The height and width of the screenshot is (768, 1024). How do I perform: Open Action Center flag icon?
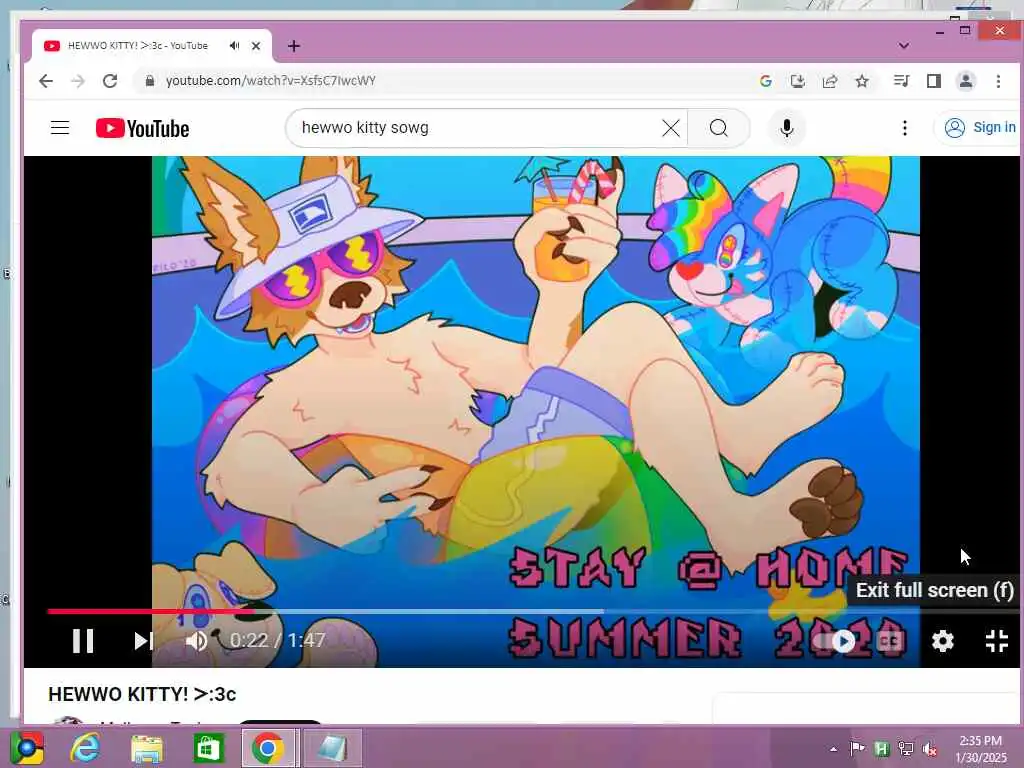(857, 749)
